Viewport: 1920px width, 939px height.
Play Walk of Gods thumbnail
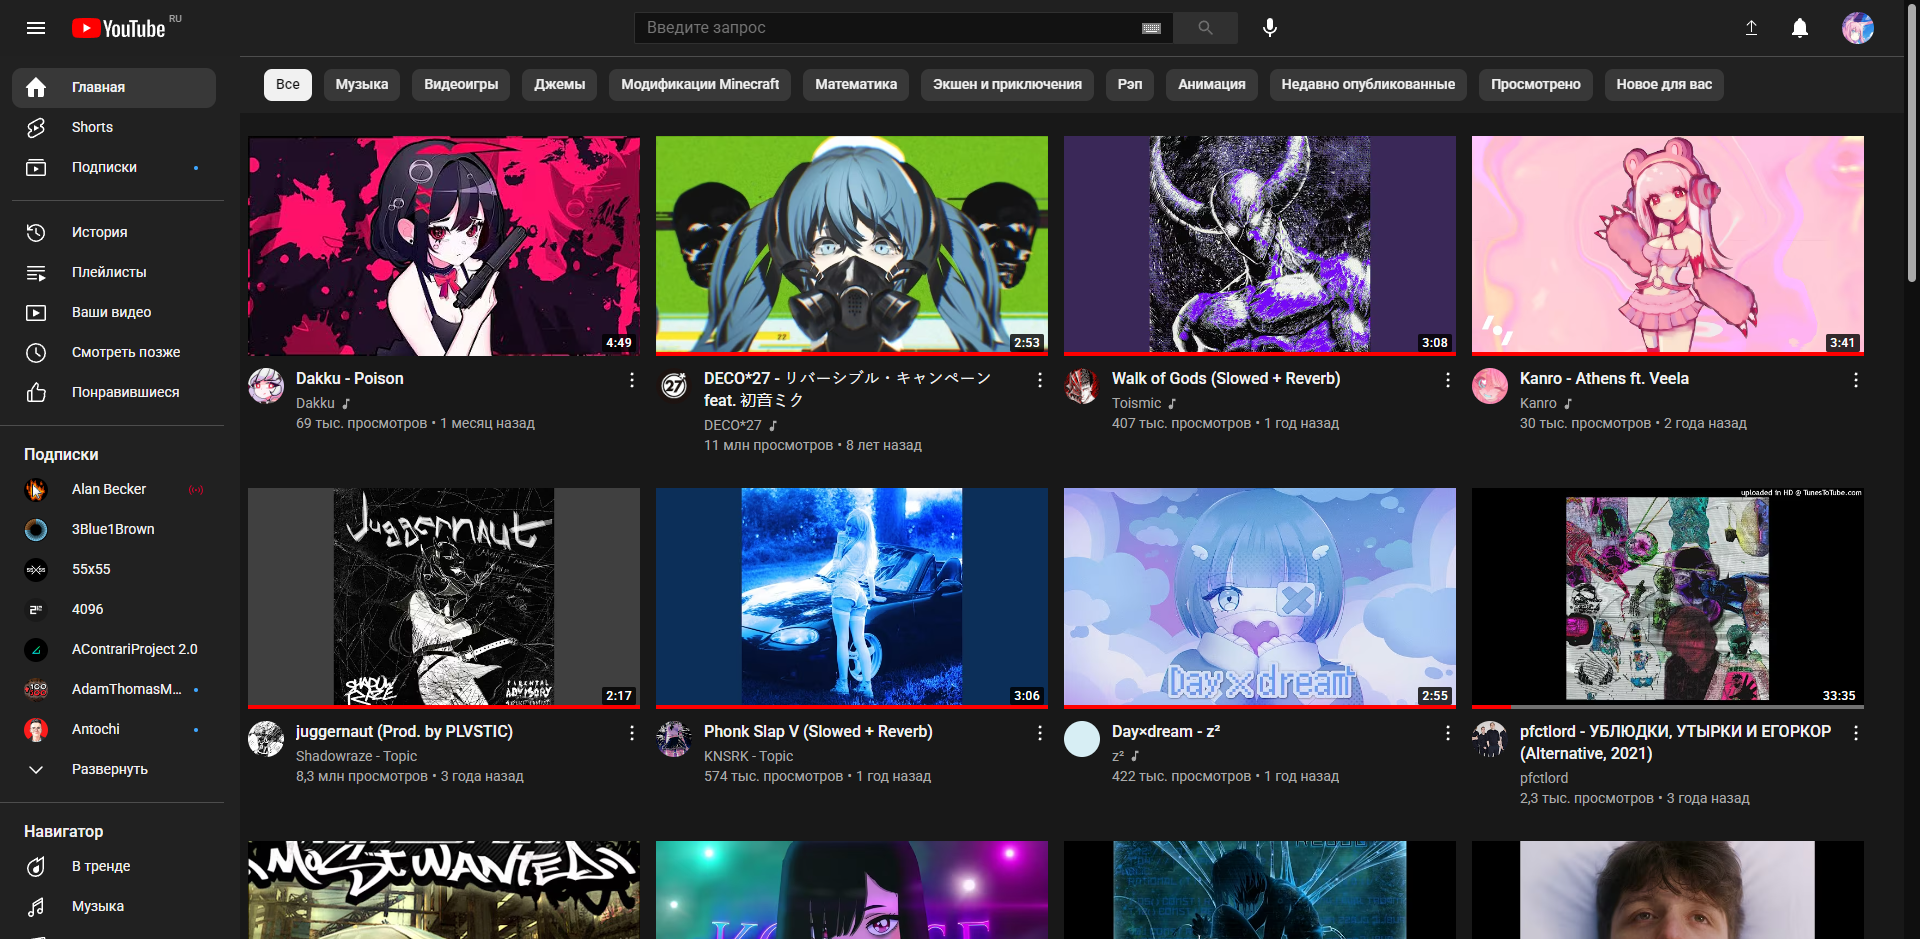(1260, 246)
